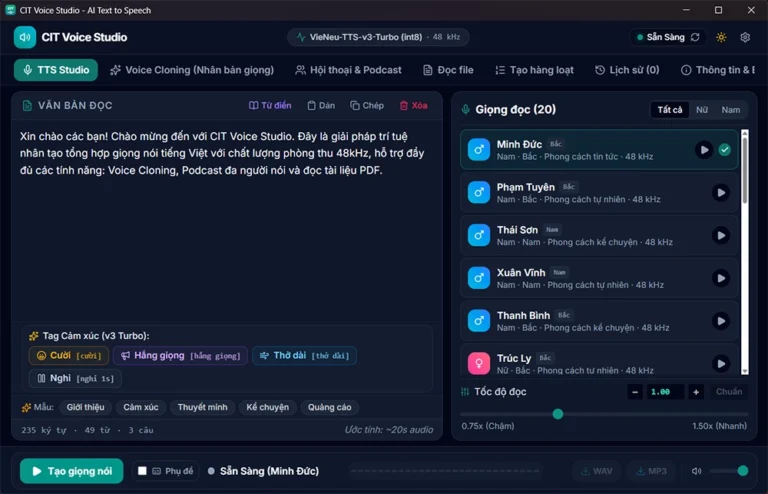The image size is (768, 494).
Task: Filter voices by Nam
Action: click(730, 110)
